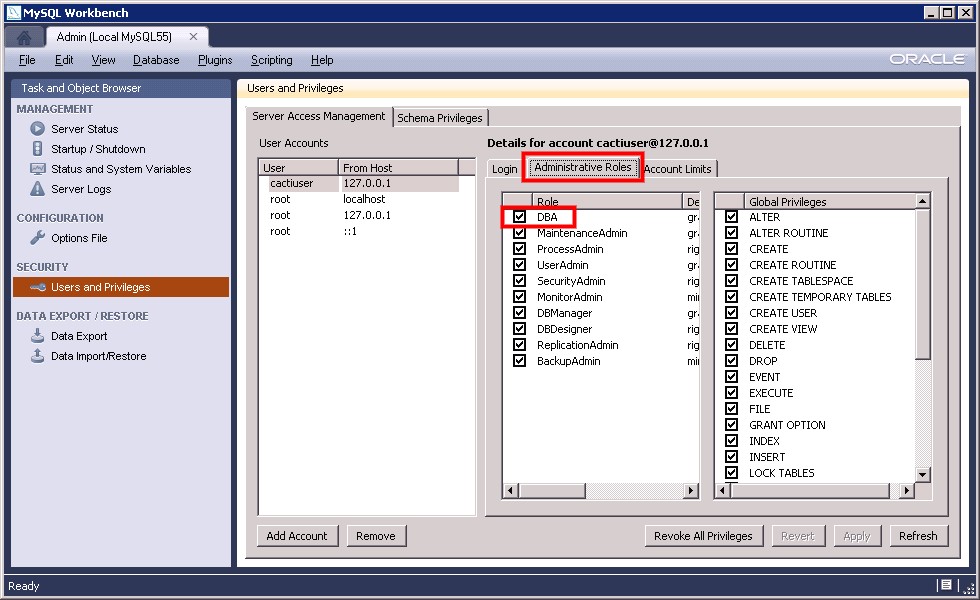This screenshot has height=600, width=980.
Task: Open the Help menu
Action: pos(322,60)
